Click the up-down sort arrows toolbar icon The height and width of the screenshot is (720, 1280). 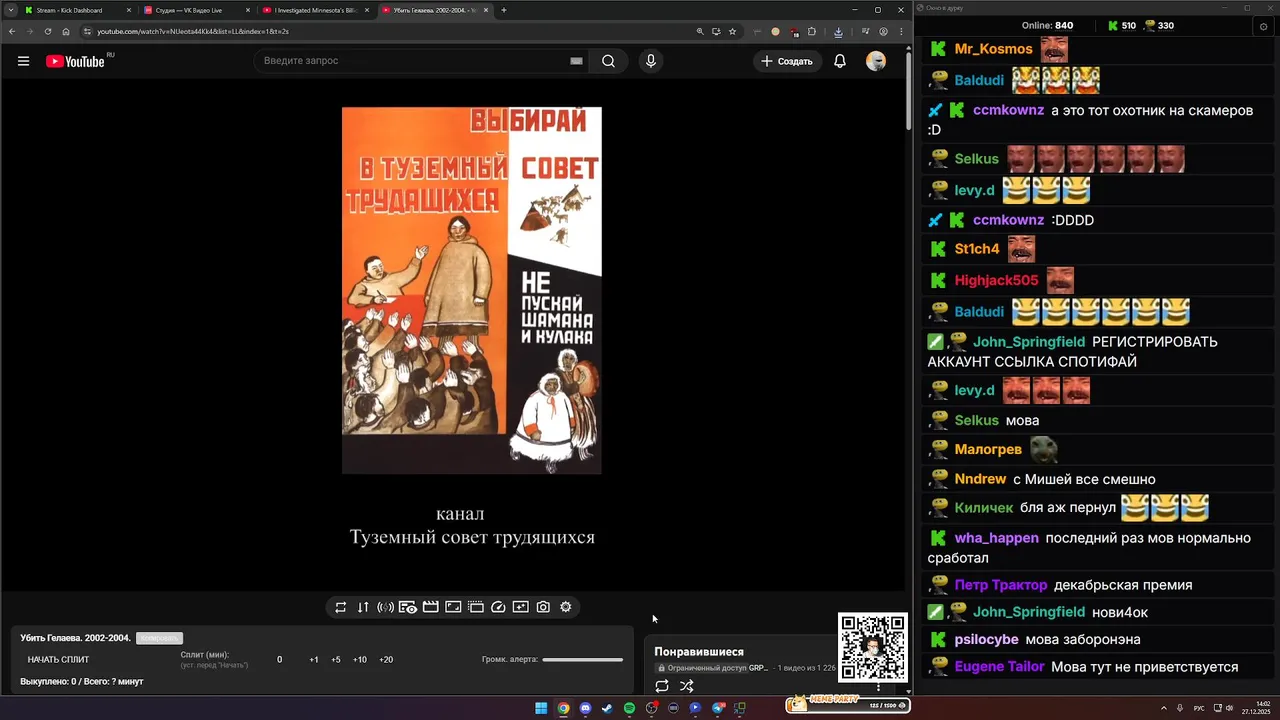(363, 607)
